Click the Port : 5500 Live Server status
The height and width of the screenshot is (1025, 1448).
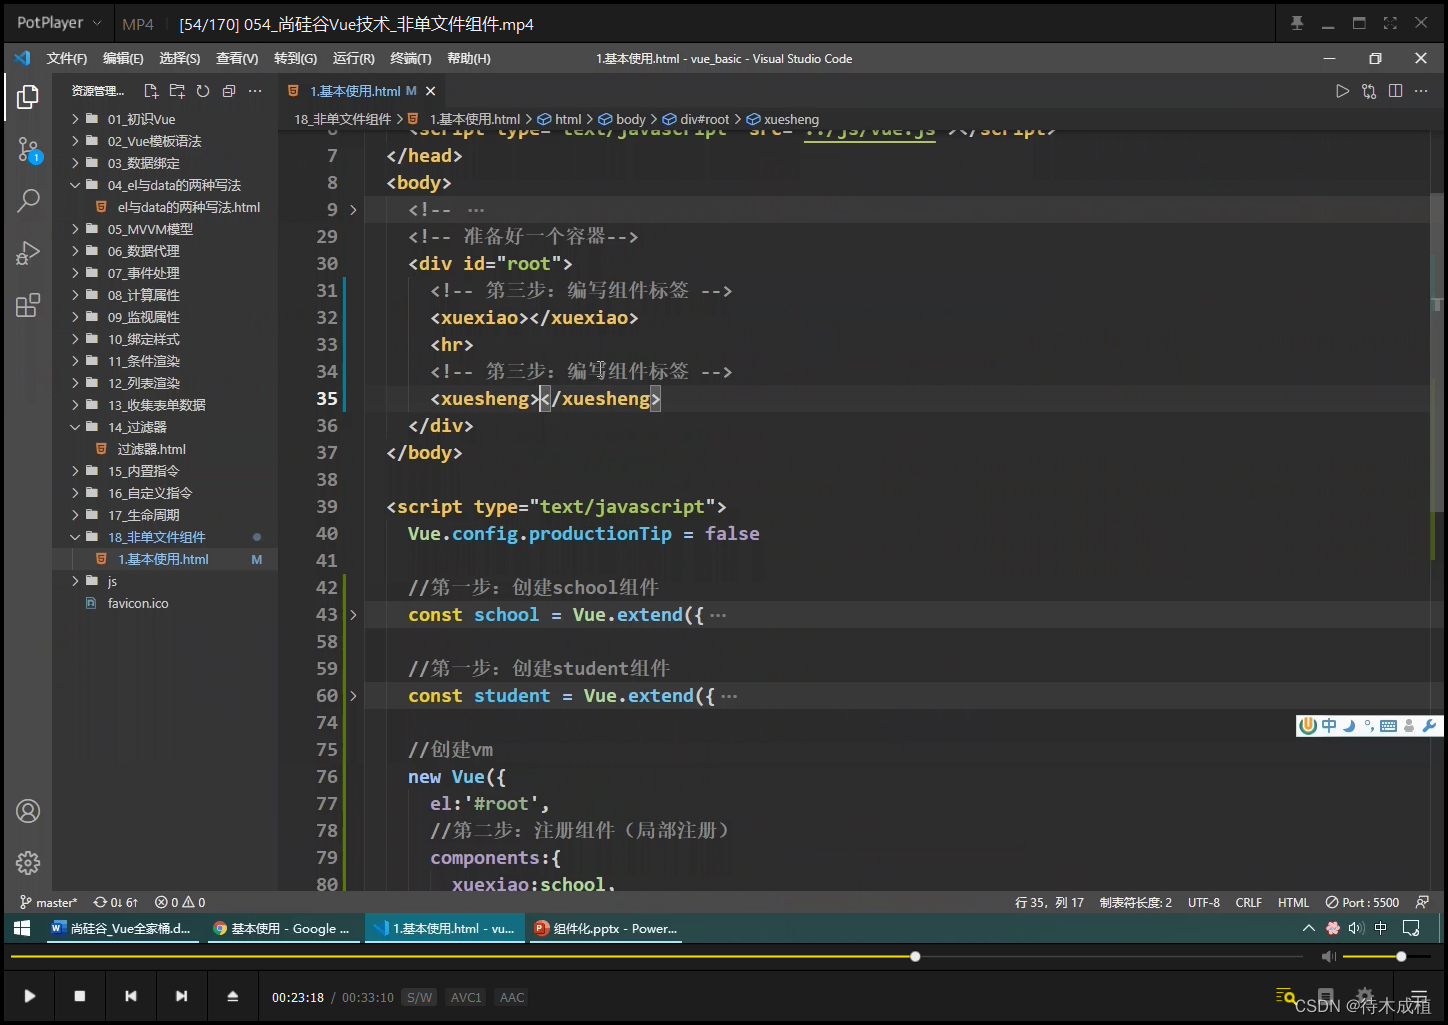point(1362,902)
